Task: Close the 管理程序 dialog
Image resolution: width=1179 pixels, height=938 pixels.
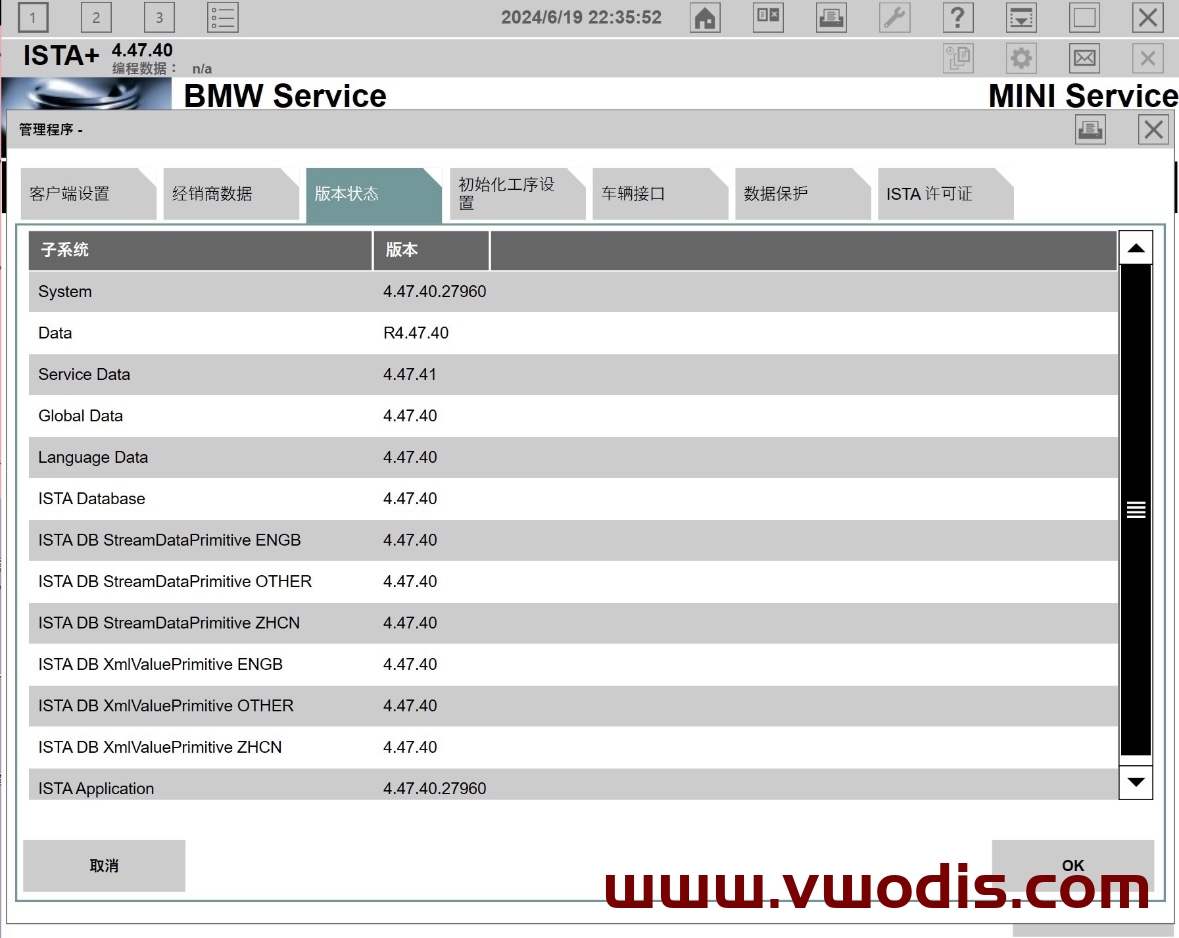Action: (1153, 130)
